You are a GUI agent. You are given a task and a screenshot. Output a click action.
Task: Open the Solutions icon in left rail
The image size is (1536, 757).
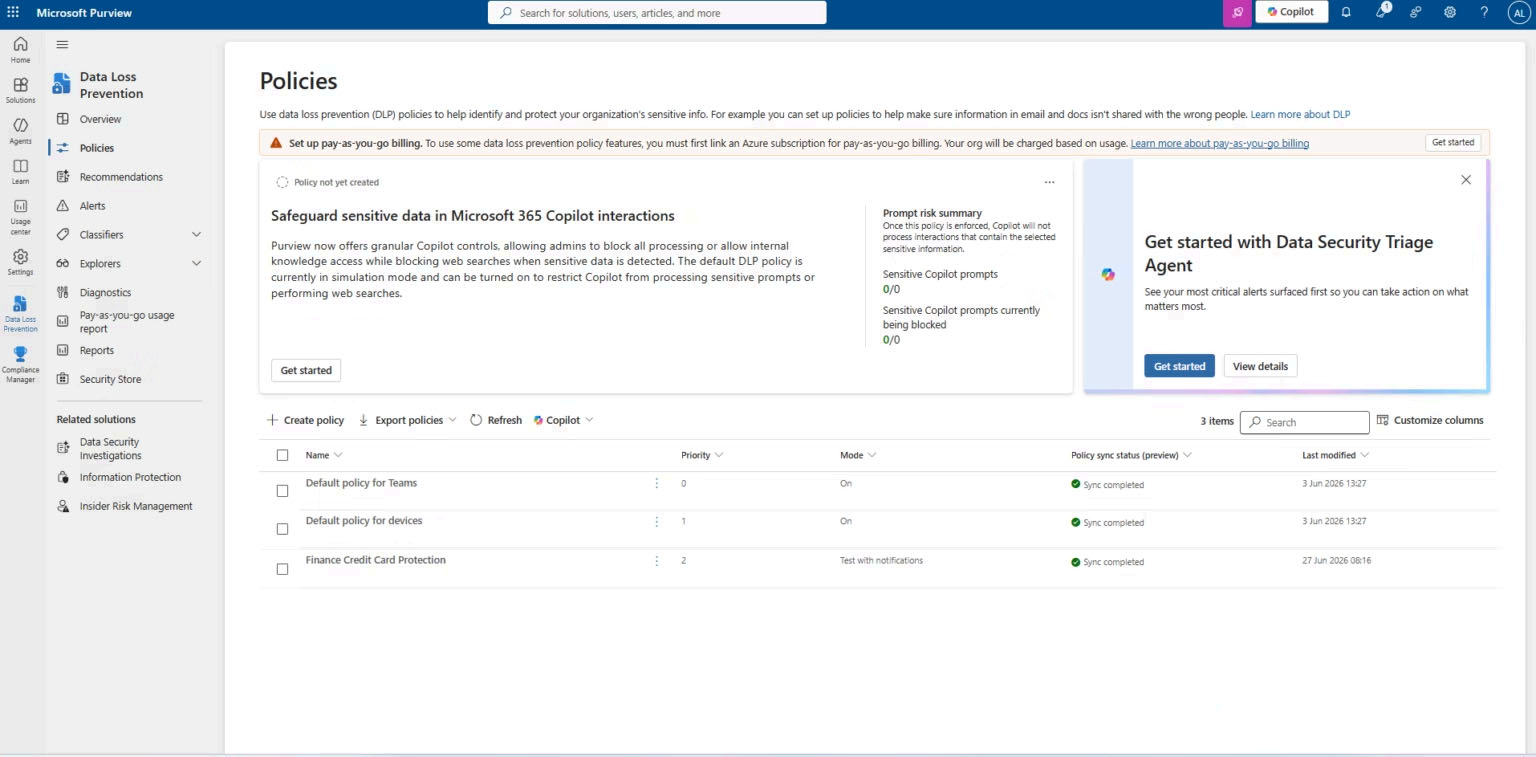click(20, 90)
